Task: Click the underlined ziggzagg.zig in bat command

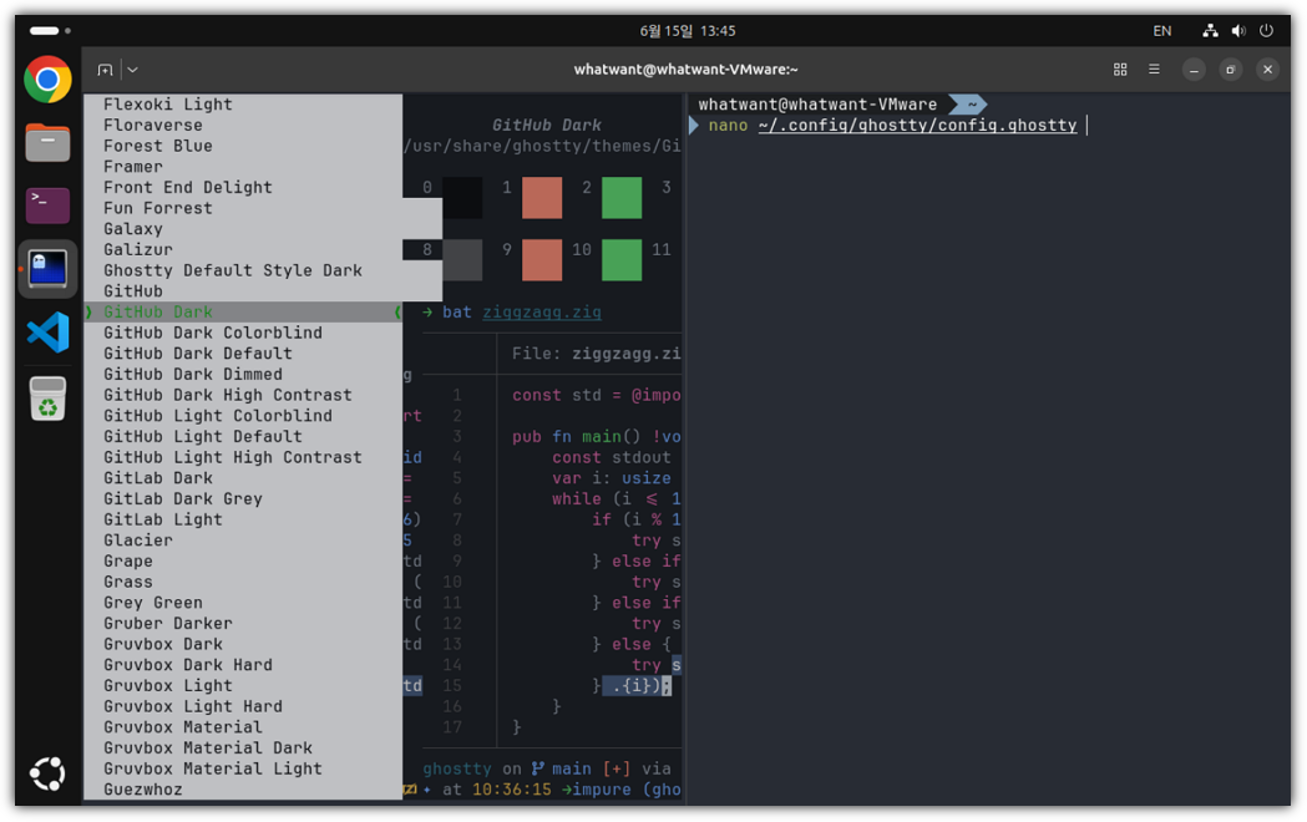Action: coord(542,312)
